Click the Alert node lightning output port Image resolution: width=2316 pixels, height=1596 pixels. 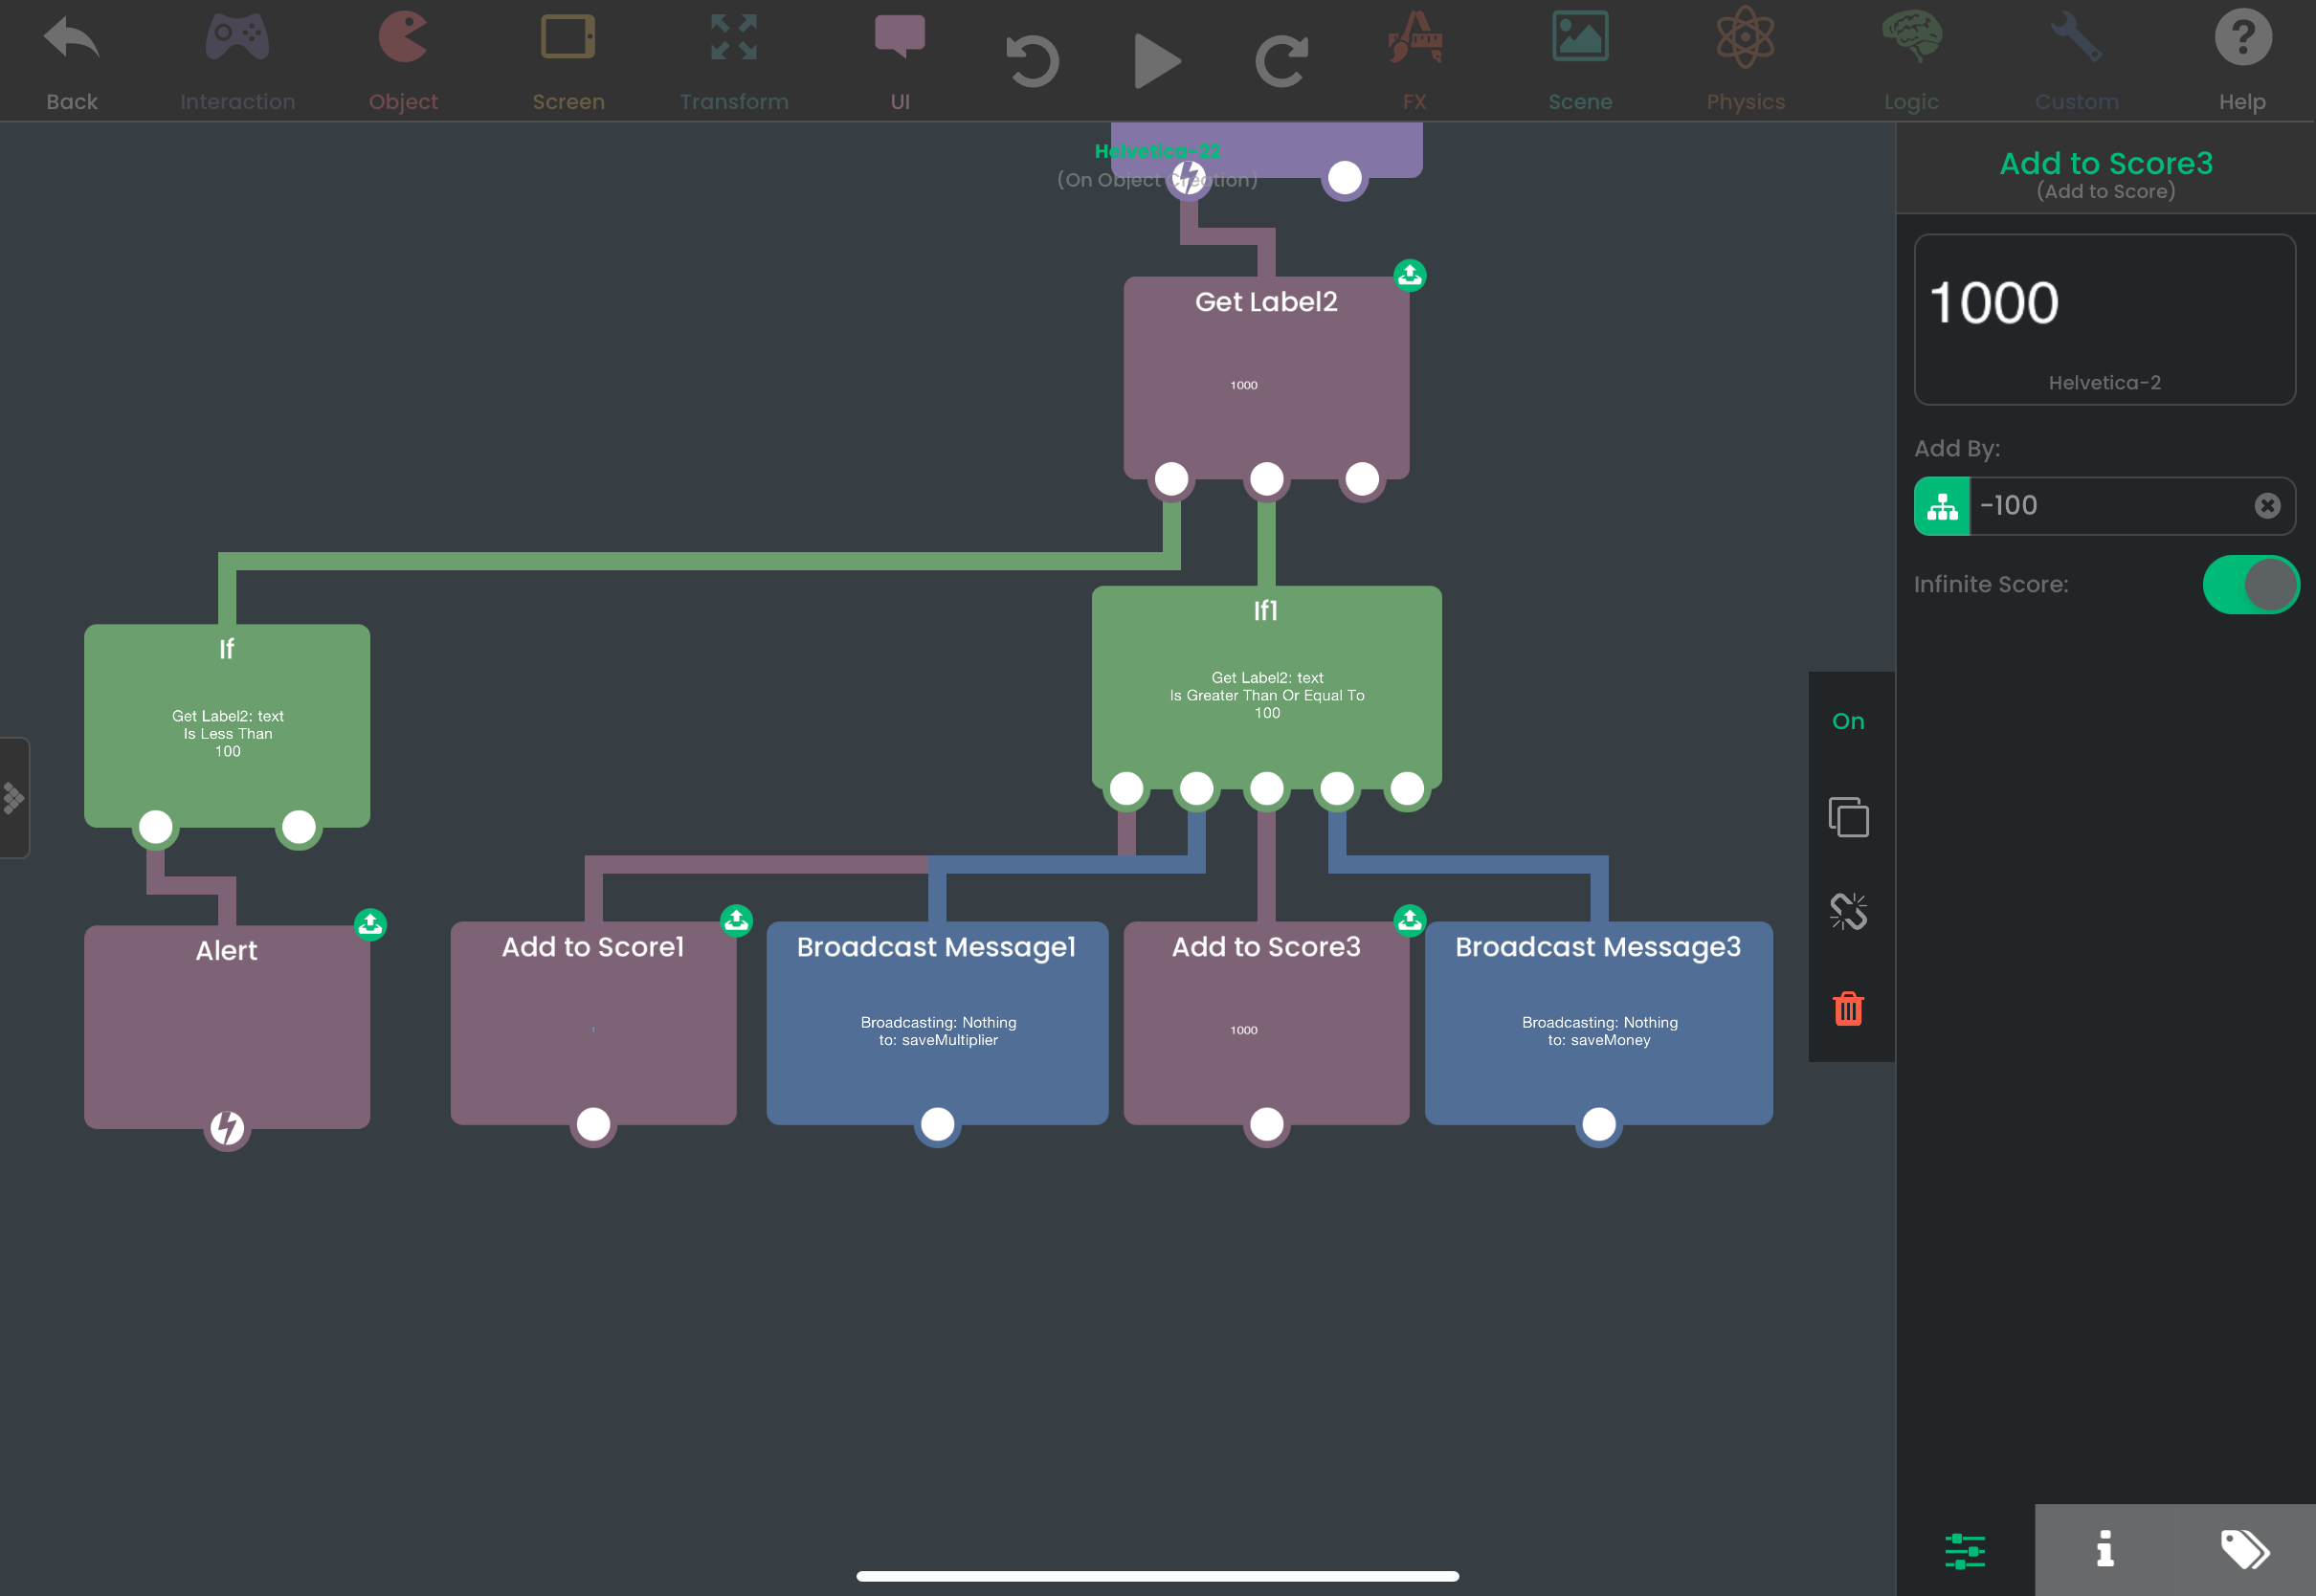(x=227, y=1129)
